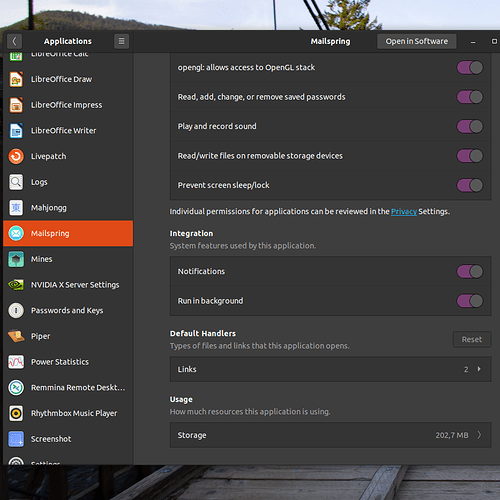The height and width of the screenshot is (500, 500).
Task: Click the LibreOffice Impress icon
Action: [x=16, y=105]
